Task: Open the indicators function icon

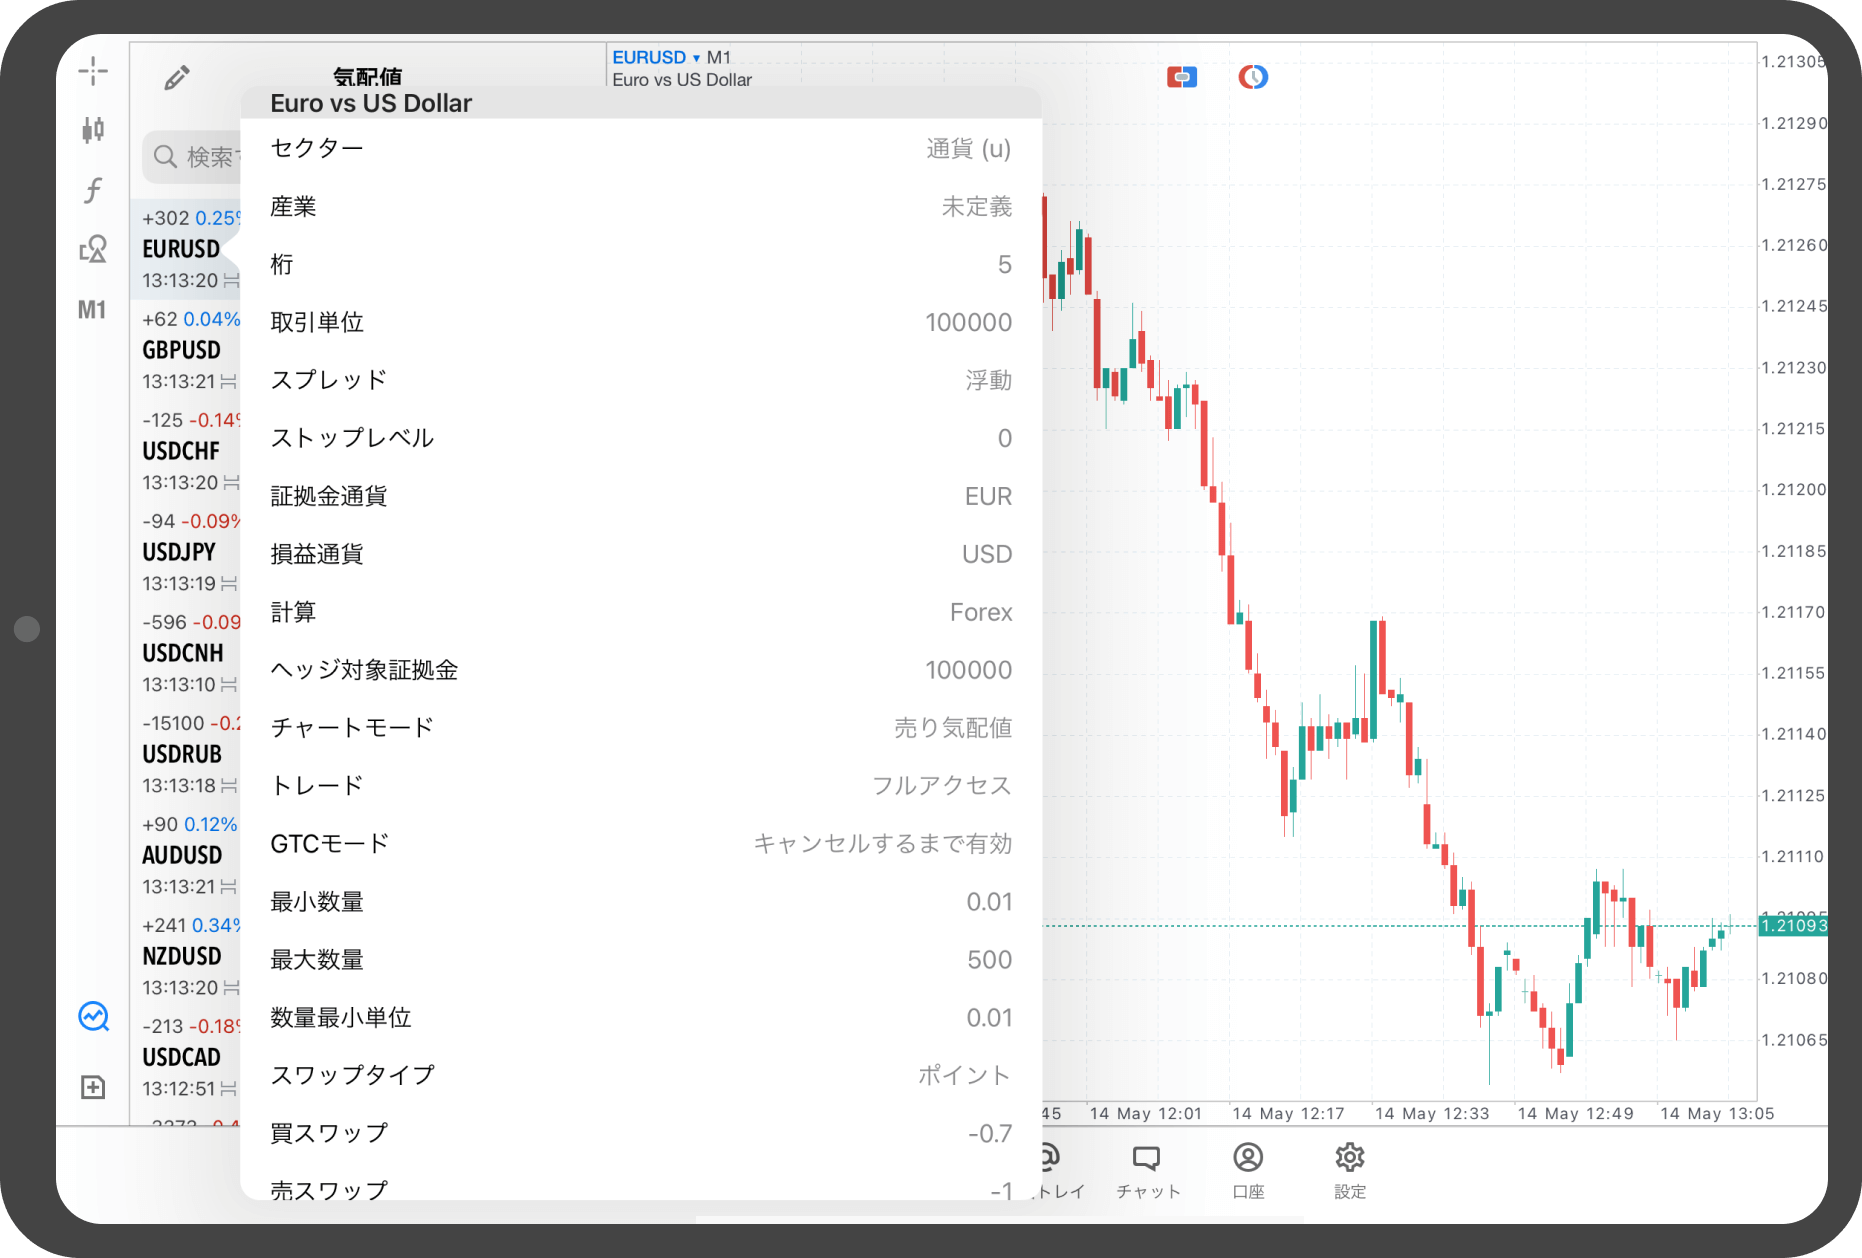Action: (93, 190)
